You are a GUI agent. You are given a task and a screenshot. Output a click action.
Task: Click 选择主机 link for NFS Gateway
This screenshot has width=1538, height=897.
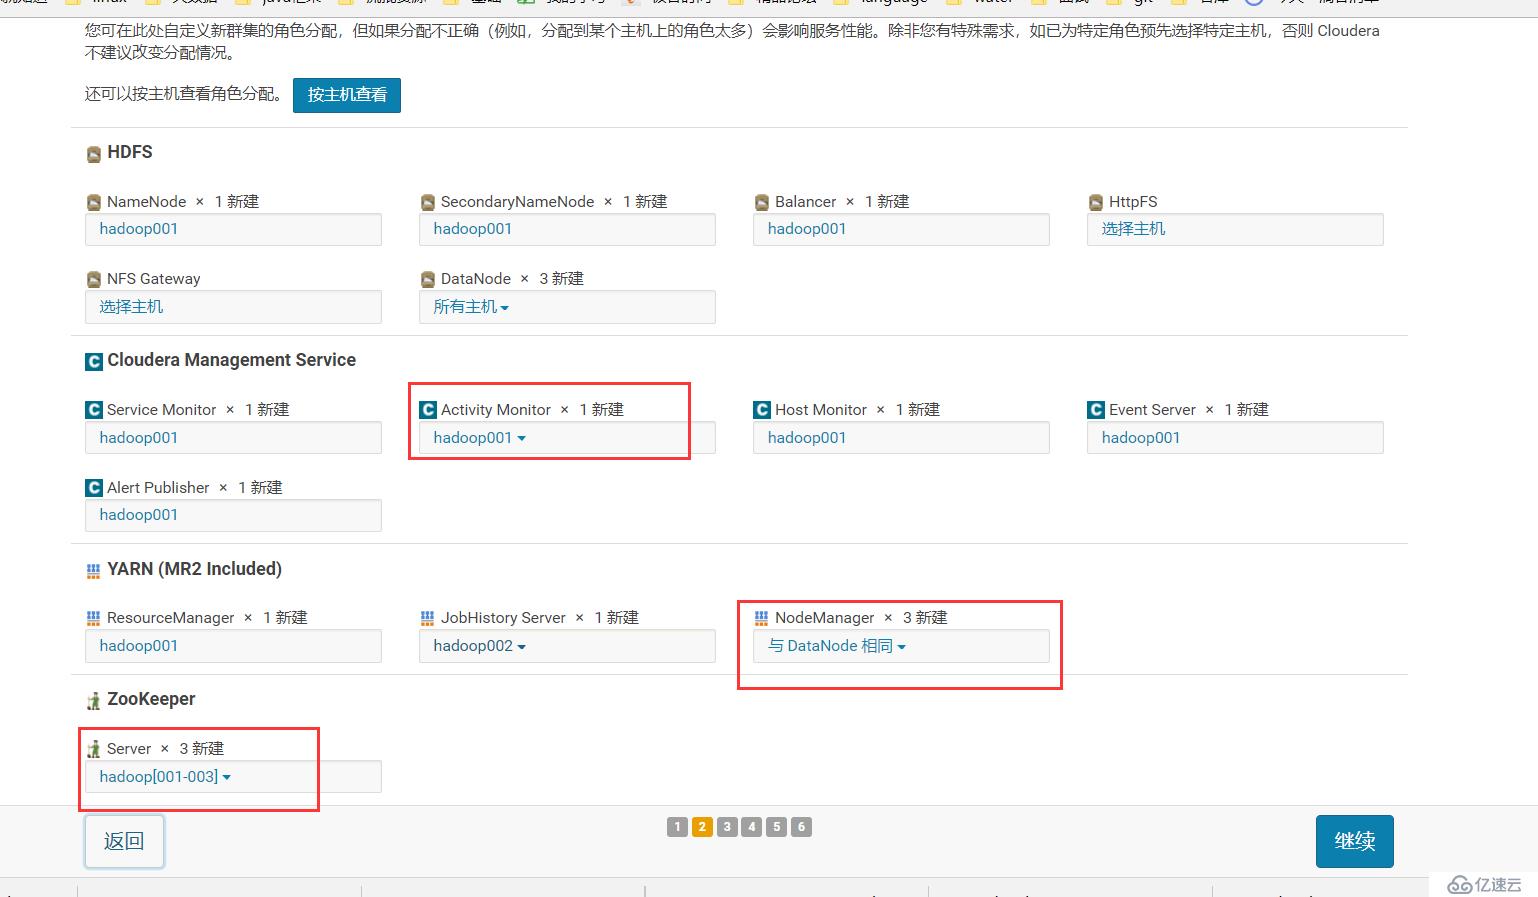pyautogui.click(x=131, y=307)
